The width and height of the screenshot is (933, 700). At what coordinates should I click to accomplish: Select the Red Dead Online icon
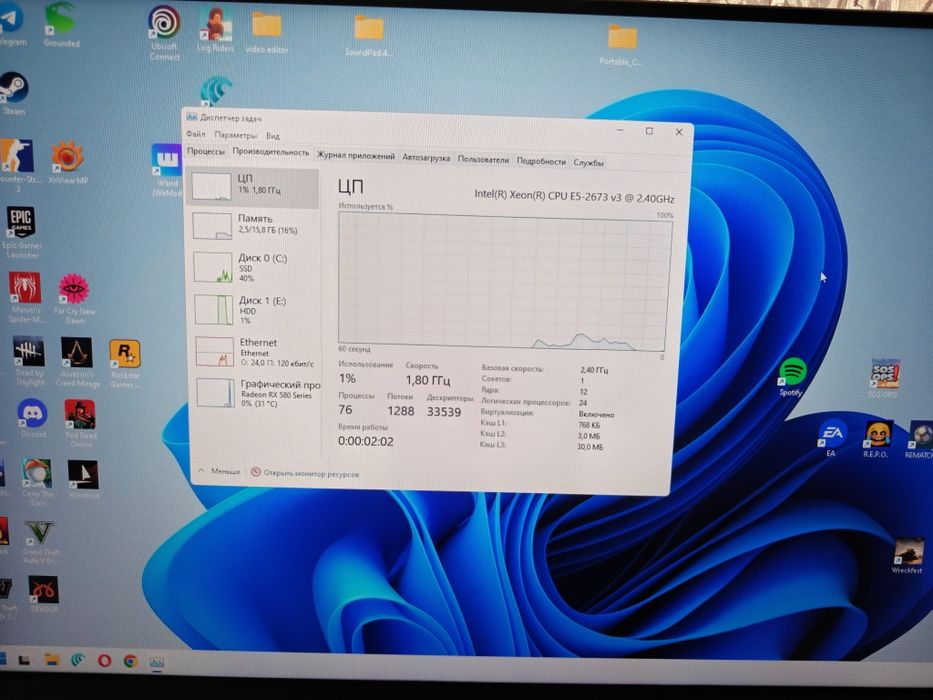coord(80,423)
